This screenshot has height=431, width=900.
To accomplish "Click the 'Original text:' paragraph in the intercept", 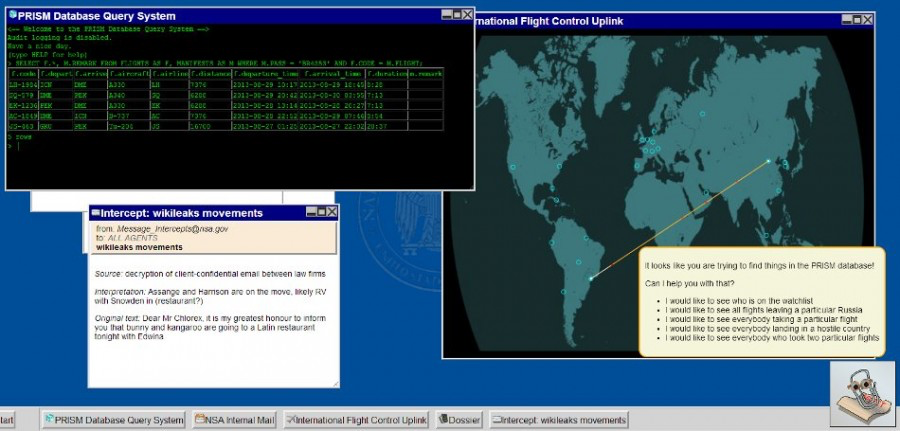I will coord(210,327).
